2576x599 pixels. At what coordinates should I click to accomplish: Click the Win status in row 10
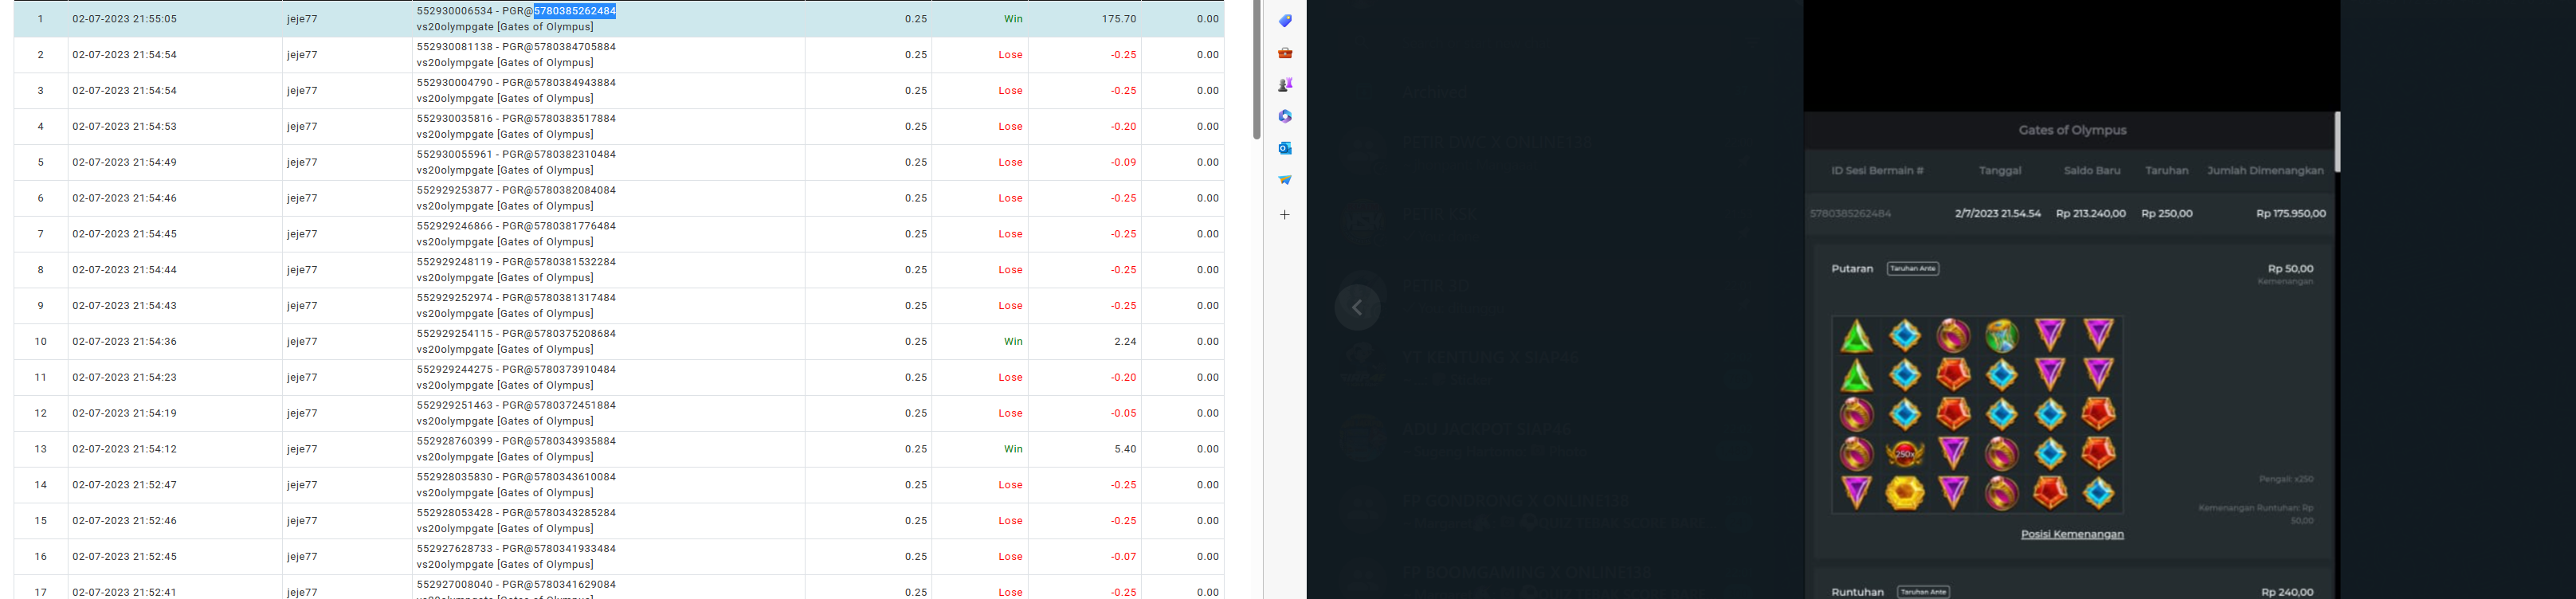[x=1013, y=341]
